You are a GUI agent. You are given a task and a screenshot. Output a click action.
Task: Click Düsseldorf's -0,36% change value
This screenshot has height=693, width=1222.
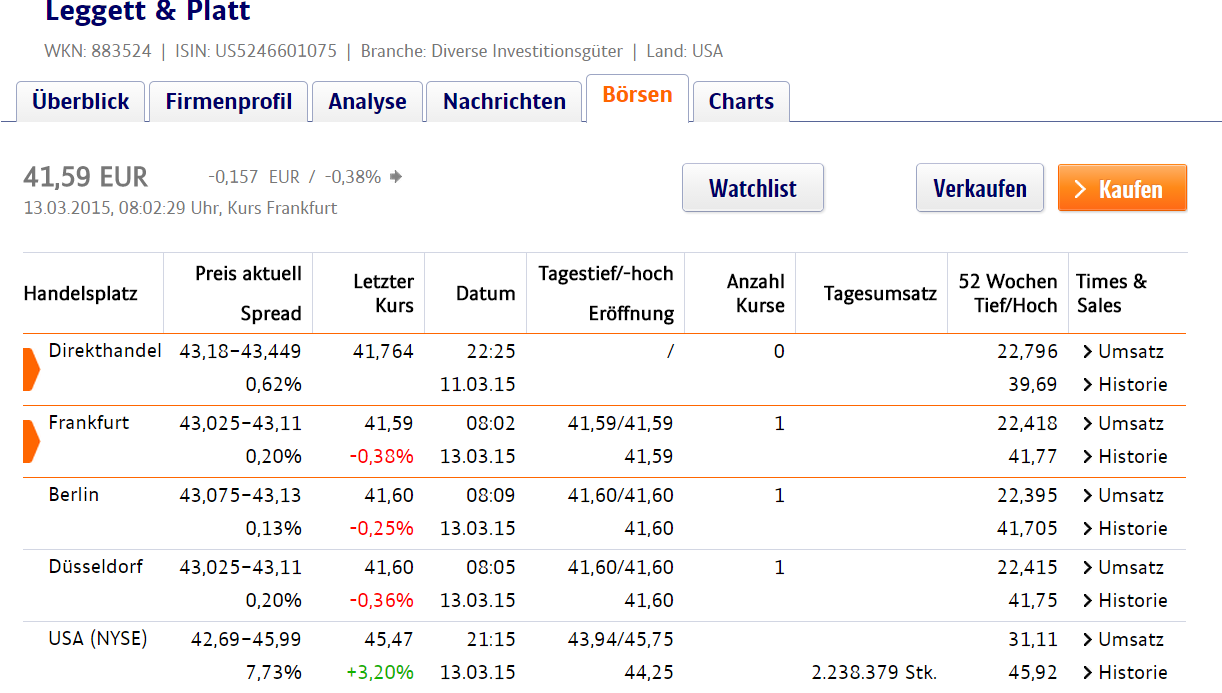click(x=382, y=600)
